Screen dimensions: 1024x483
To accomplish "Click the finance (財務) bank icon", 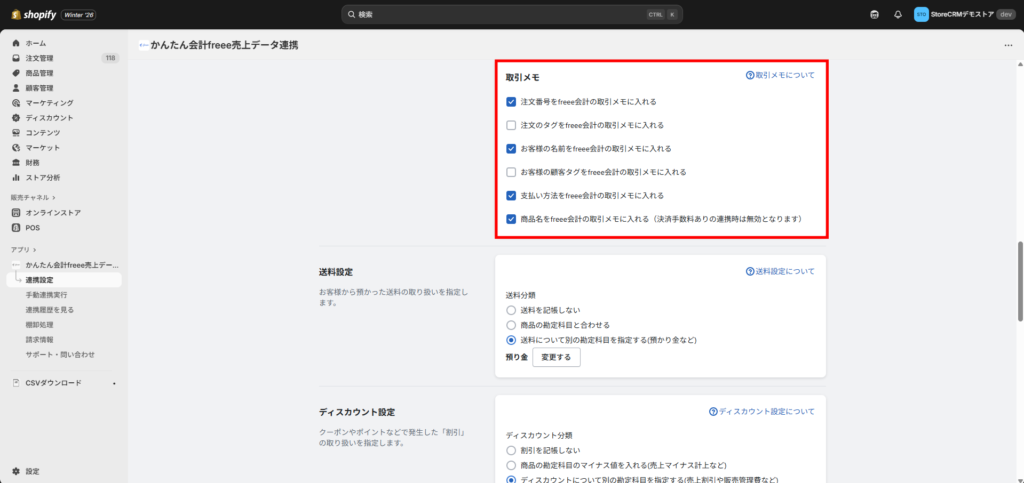I will click(16, 163).
